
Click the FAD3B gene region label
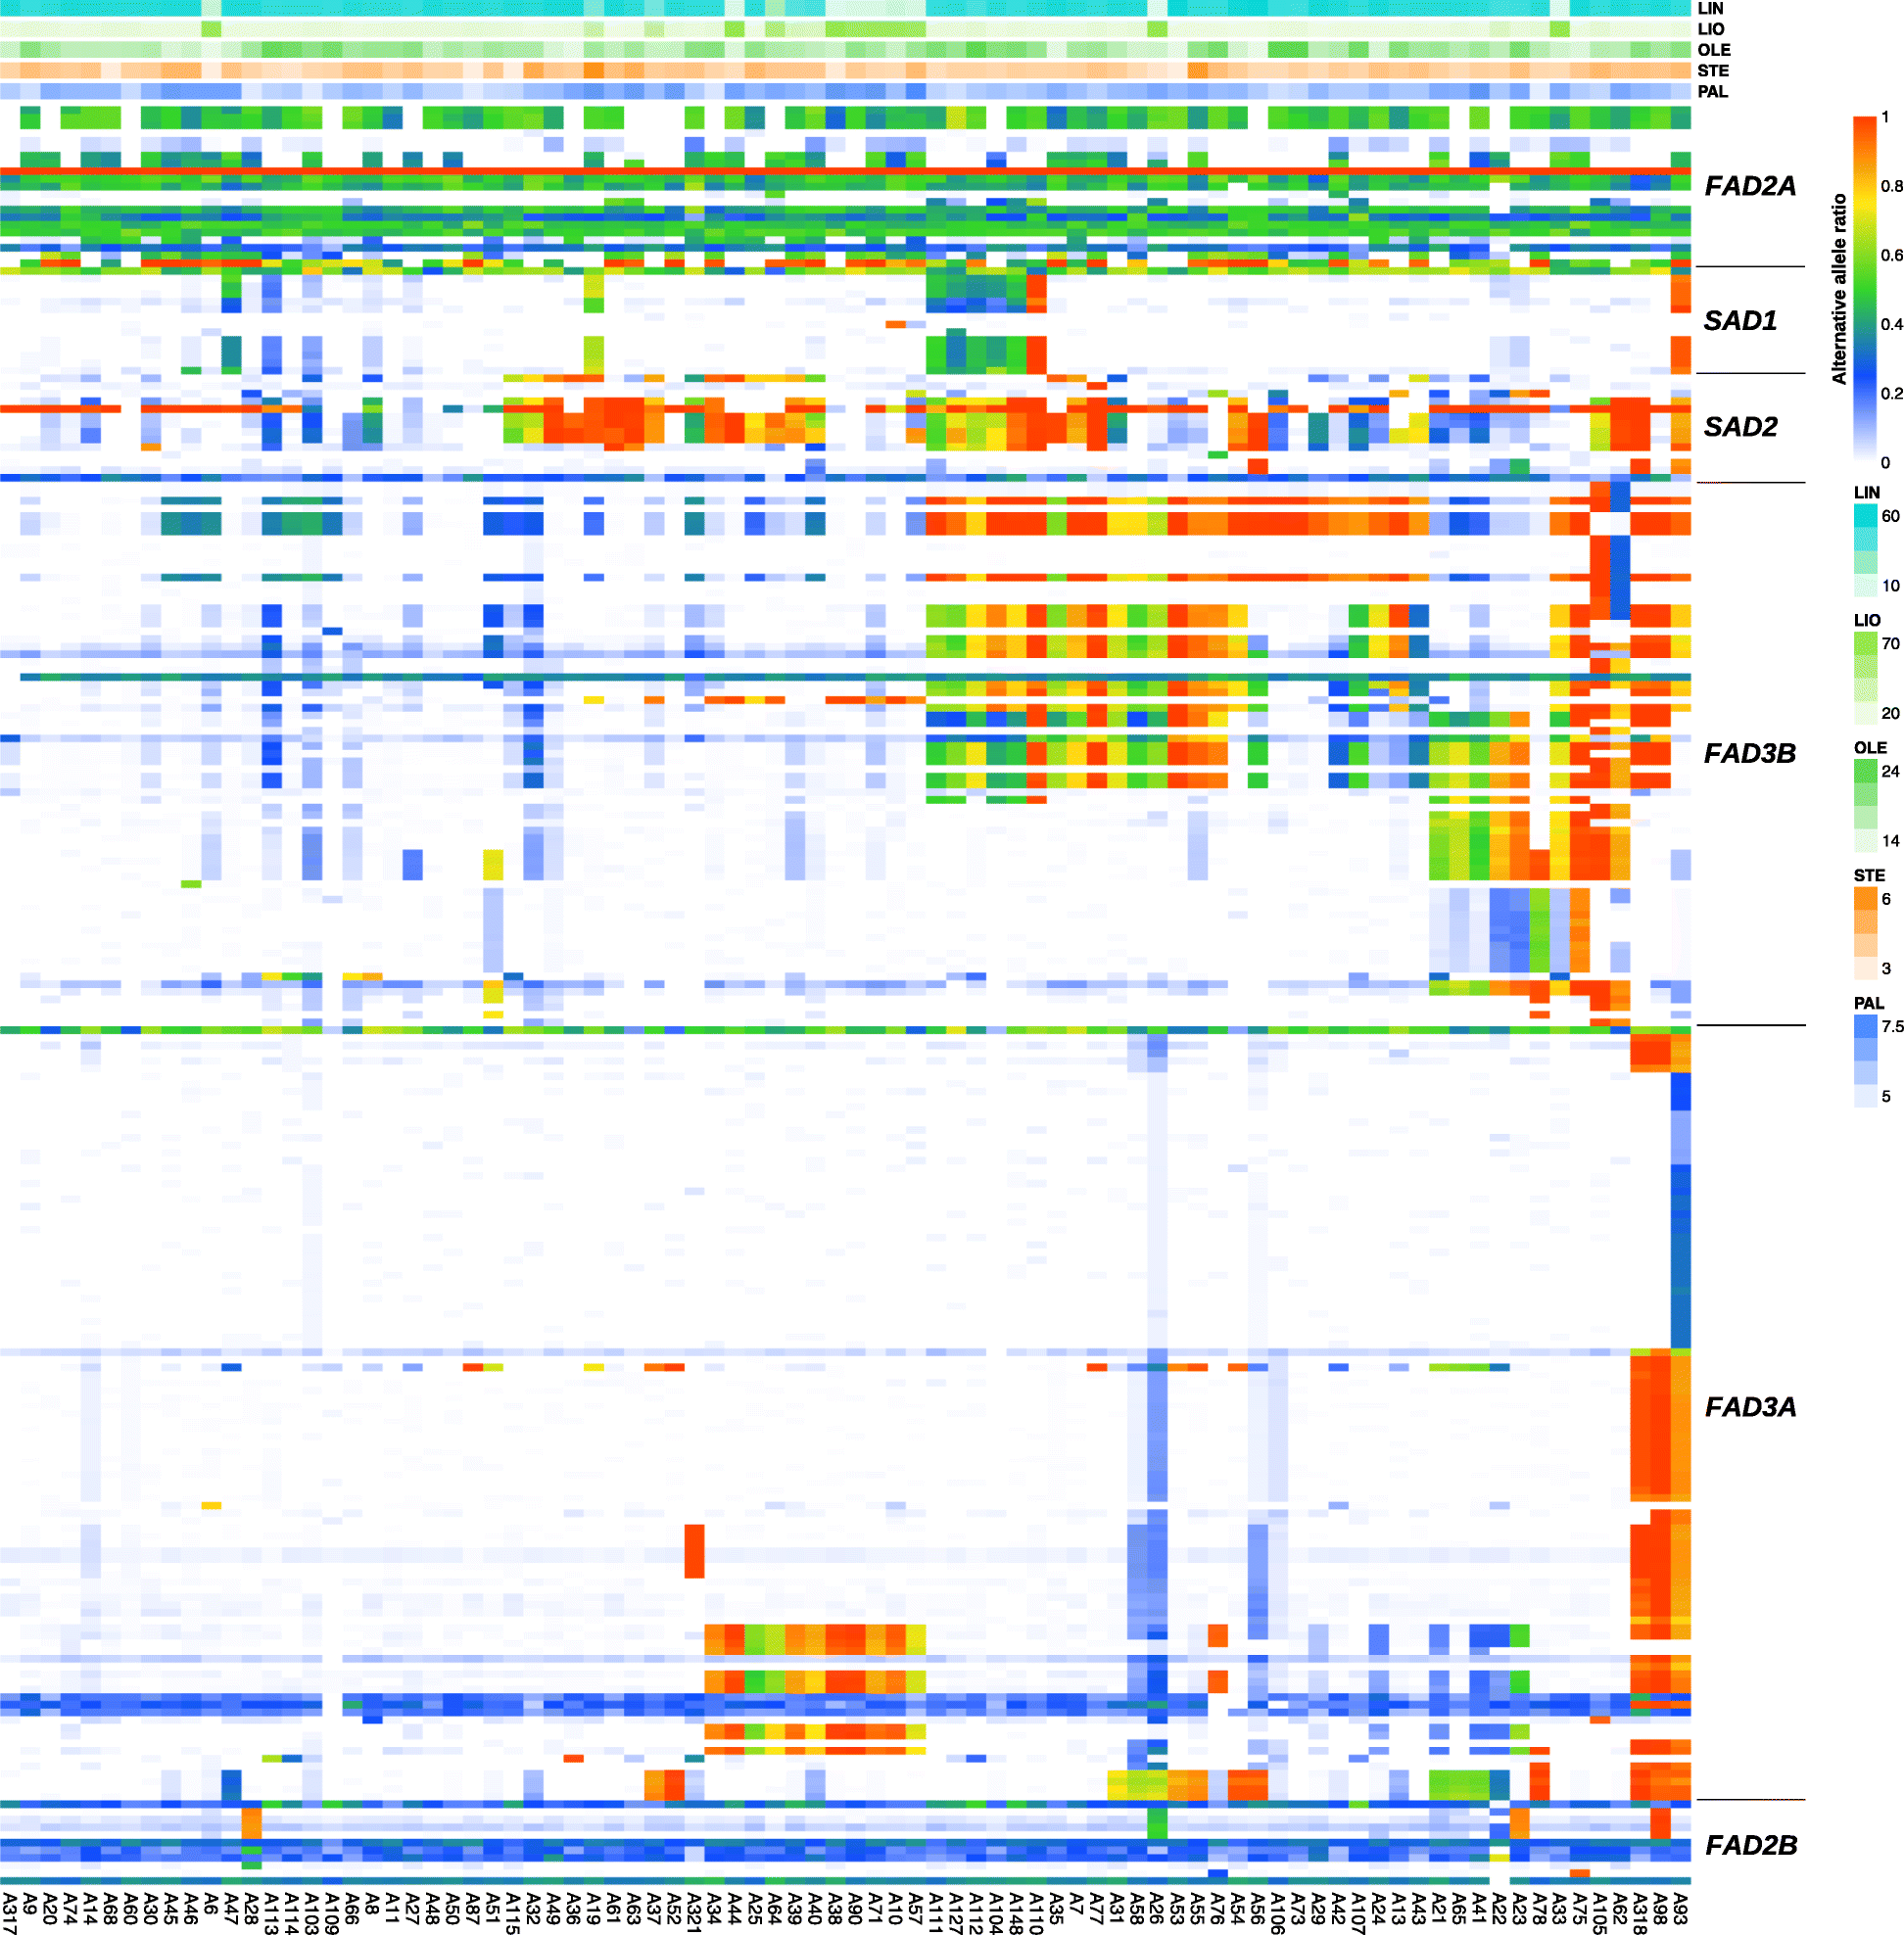1750,753
